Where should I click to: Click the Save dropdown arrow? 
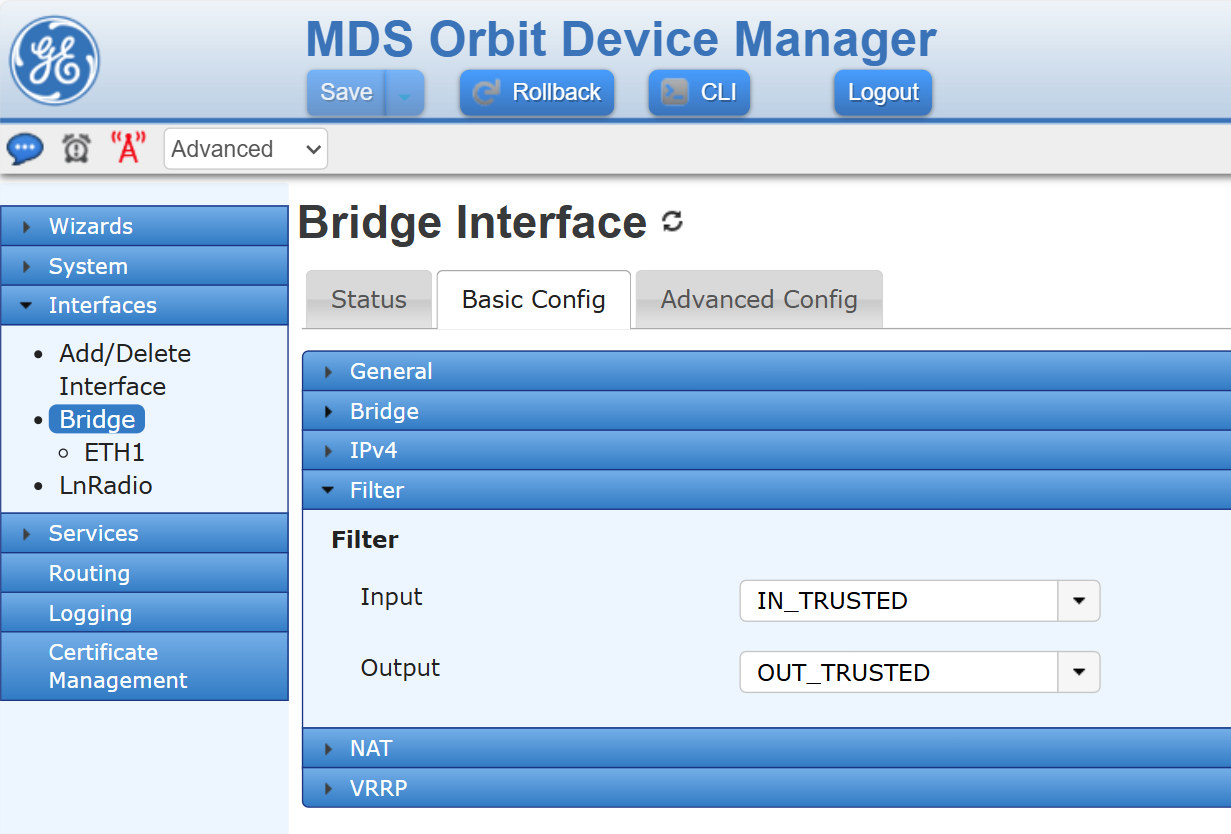[405, 93]
